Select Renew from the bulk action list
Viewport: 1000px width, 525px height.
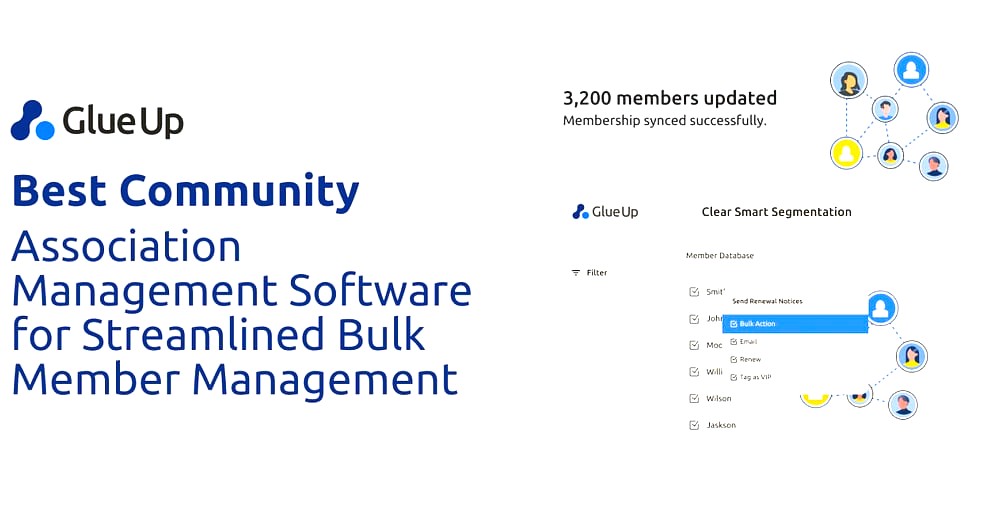746,360
